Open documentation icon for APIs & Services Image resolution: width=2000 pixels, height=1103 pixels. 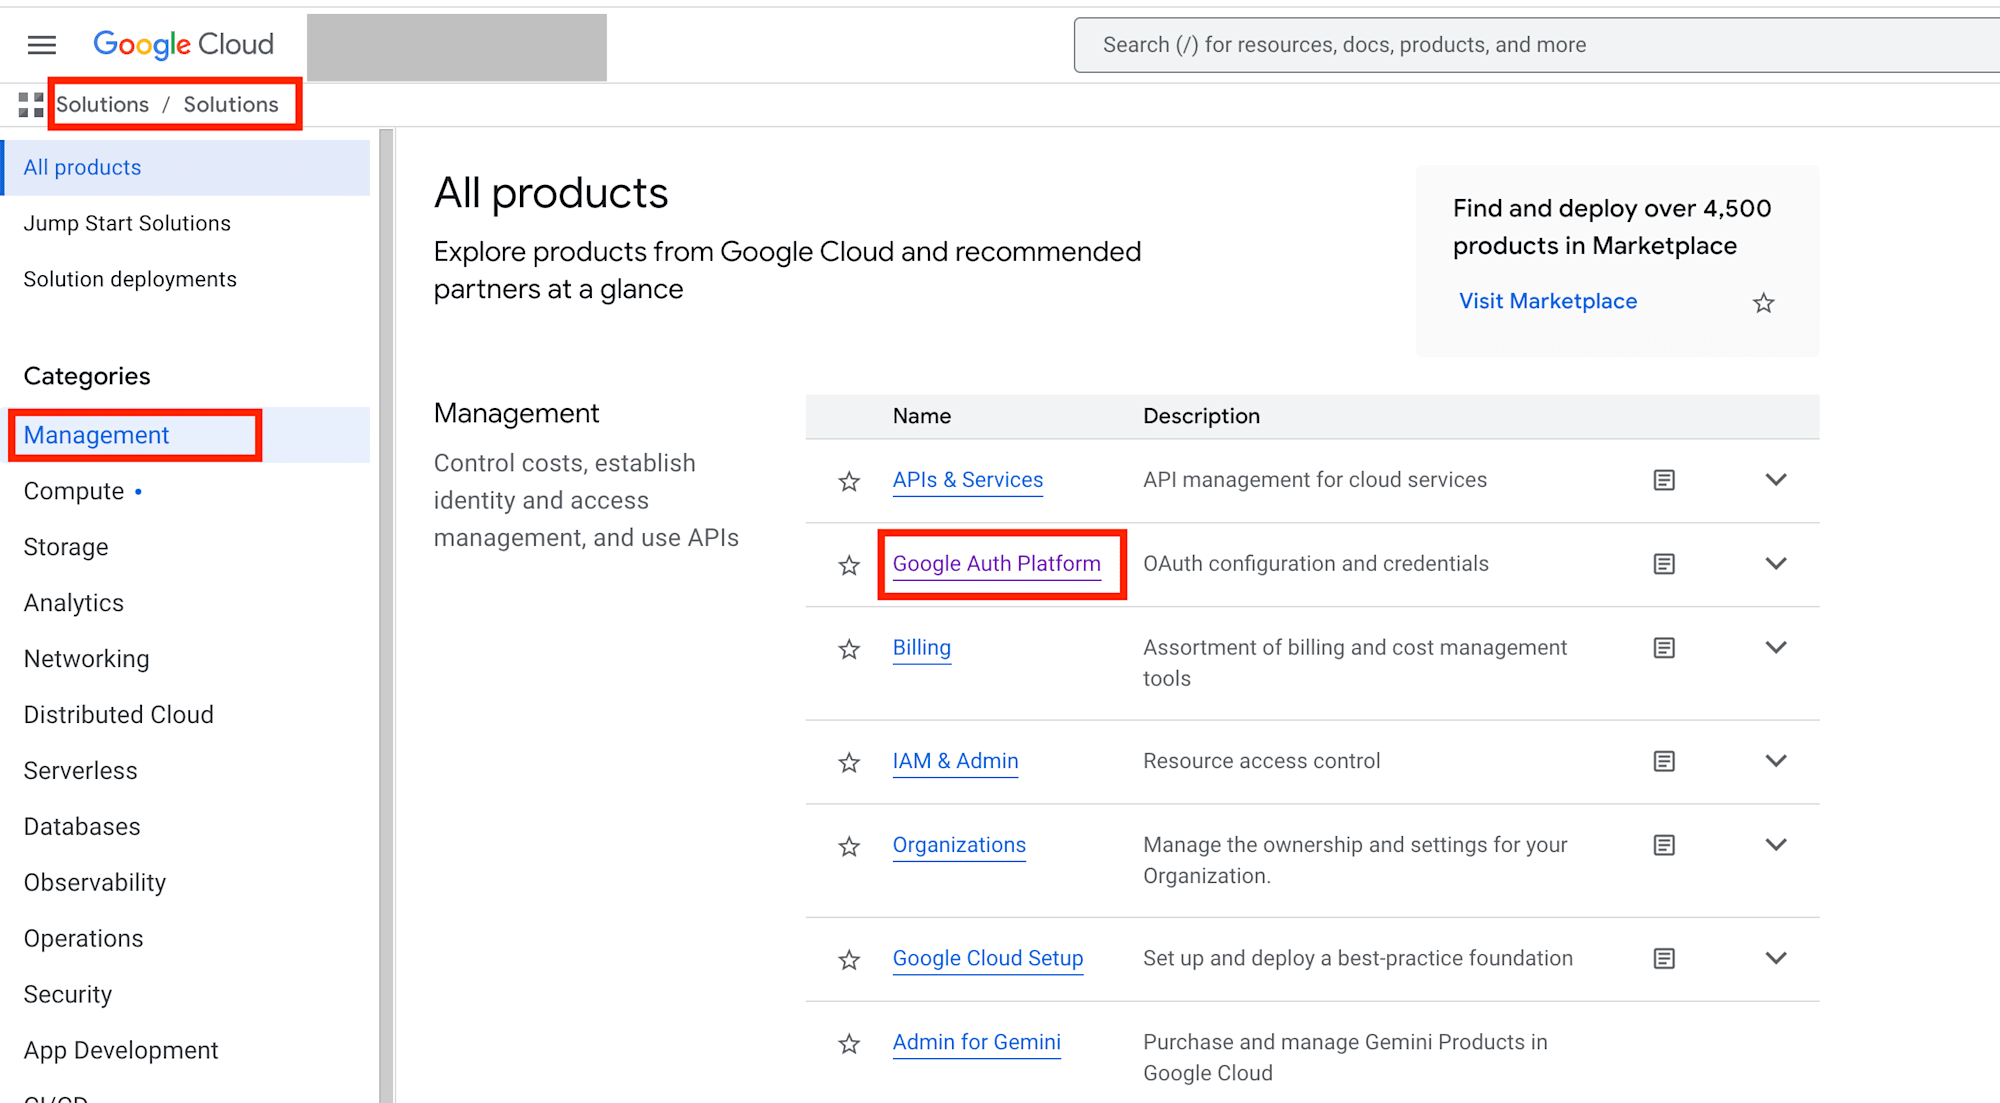[1664, 481]
